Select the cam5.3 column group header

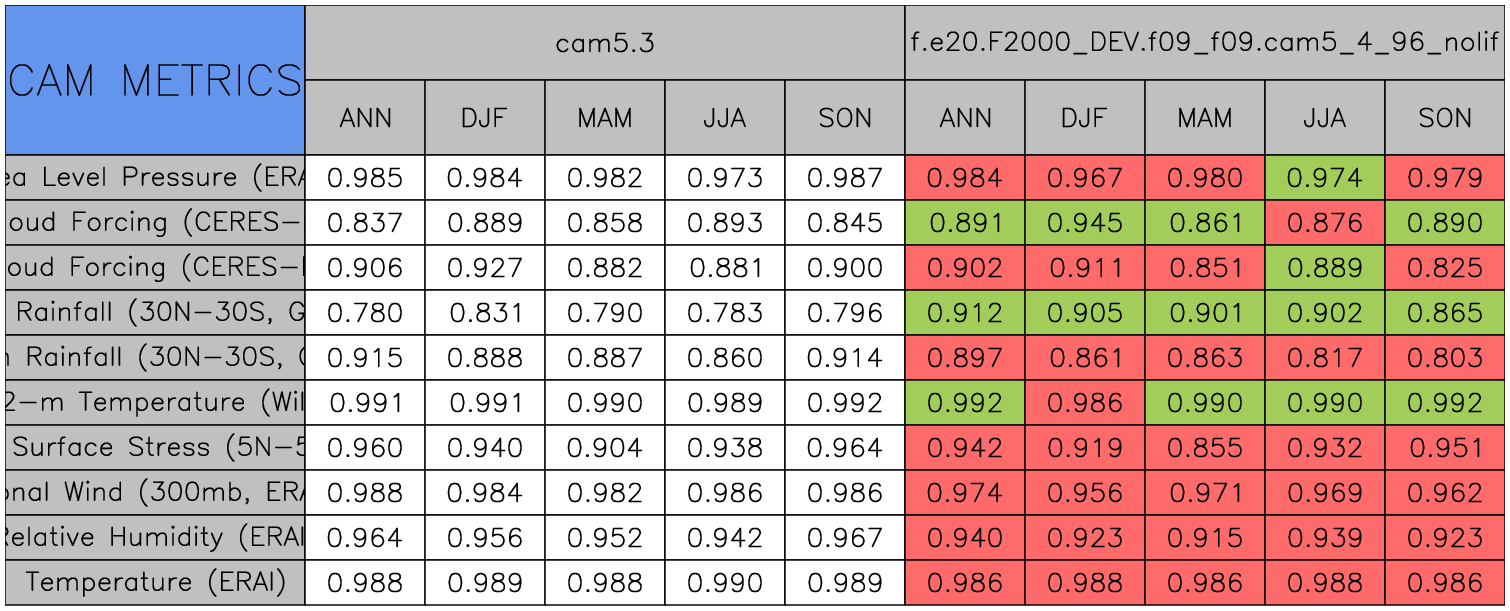point(605,43)
